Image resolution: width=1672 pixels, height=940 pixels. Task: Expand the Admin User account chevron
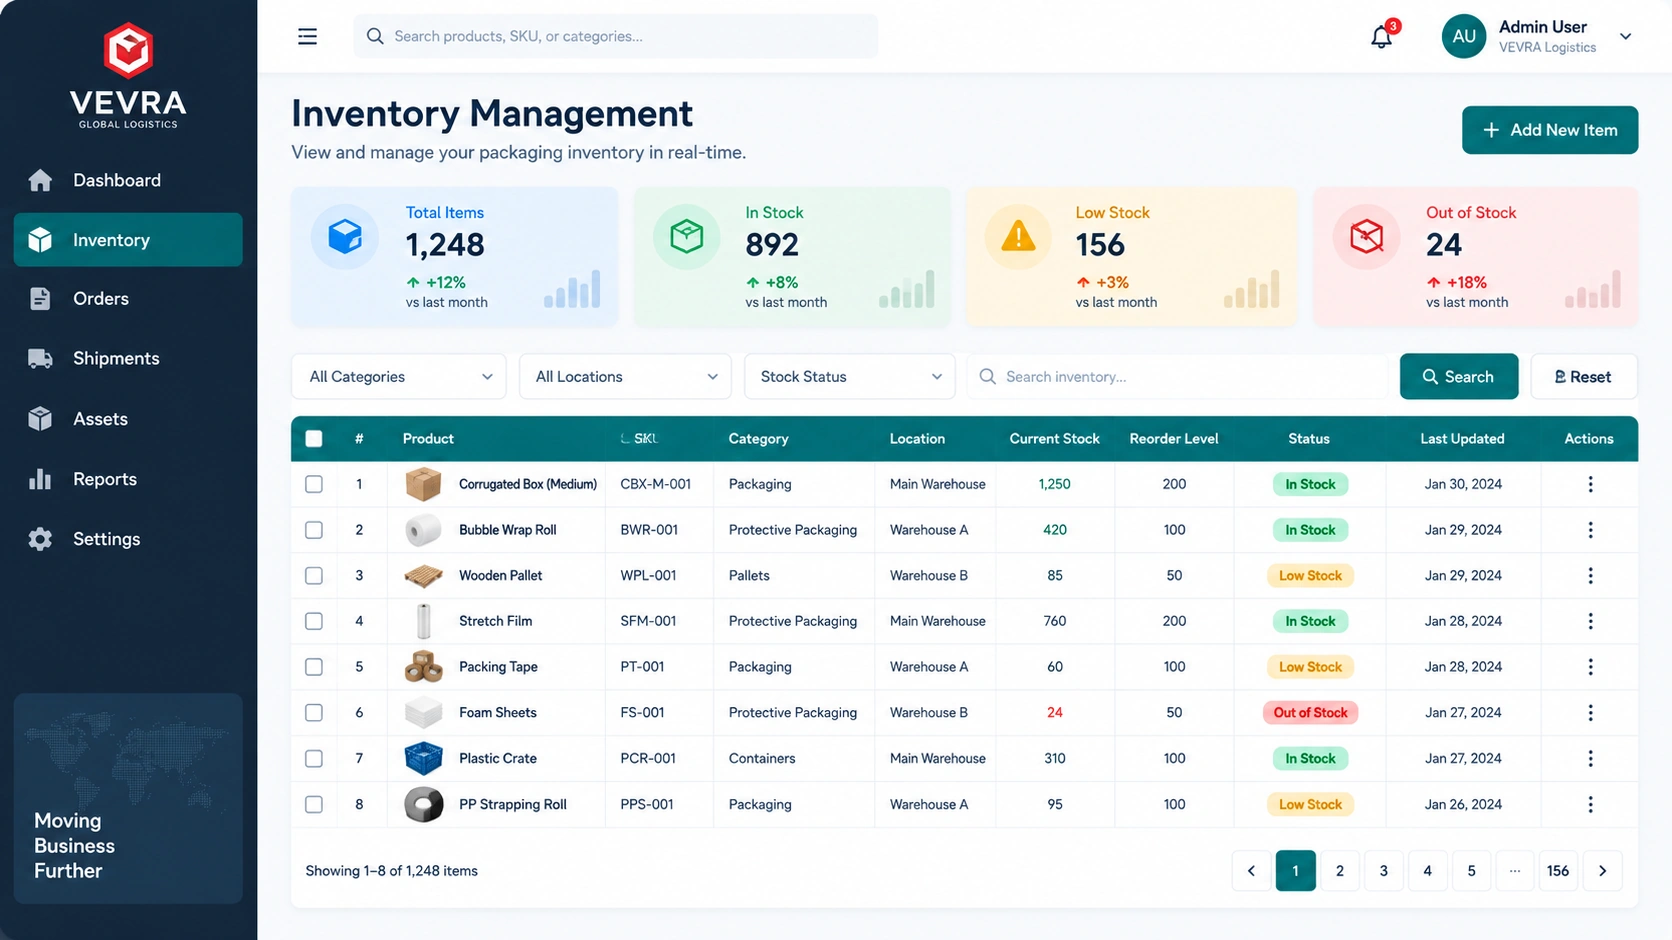(x=1626, y=37)
